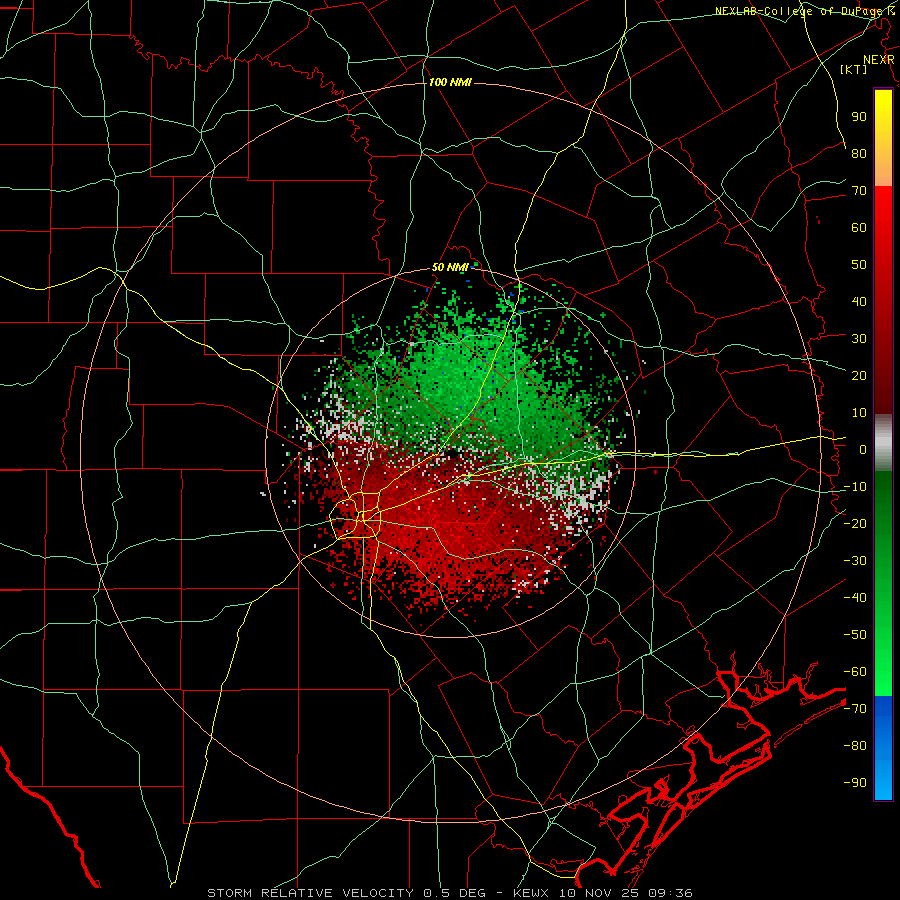Image resolution: width=900 pixels, height=900 pixels.
Task: Click the 0 value on velocity scale
Action: click(863, 449)
